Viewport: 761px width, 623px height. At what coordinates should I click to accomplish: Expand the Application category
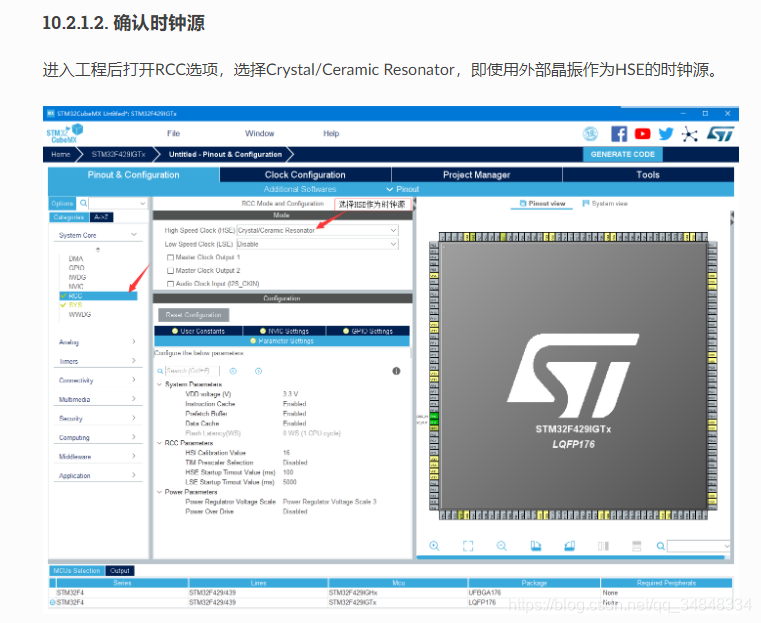tap(98, 475)
